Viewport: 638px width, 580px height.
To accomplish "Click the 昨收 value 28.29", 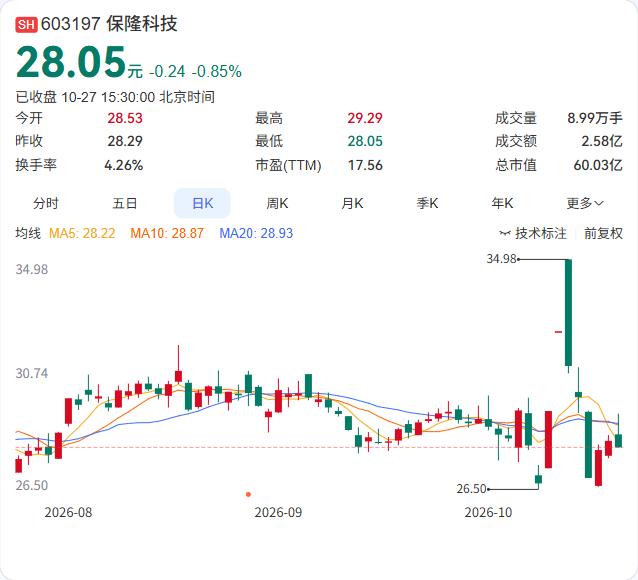I will click(125, 141).
